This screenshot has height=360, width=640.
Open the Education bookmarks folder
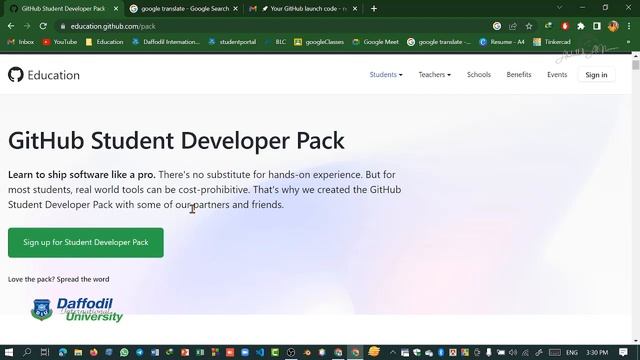(104, 42)
